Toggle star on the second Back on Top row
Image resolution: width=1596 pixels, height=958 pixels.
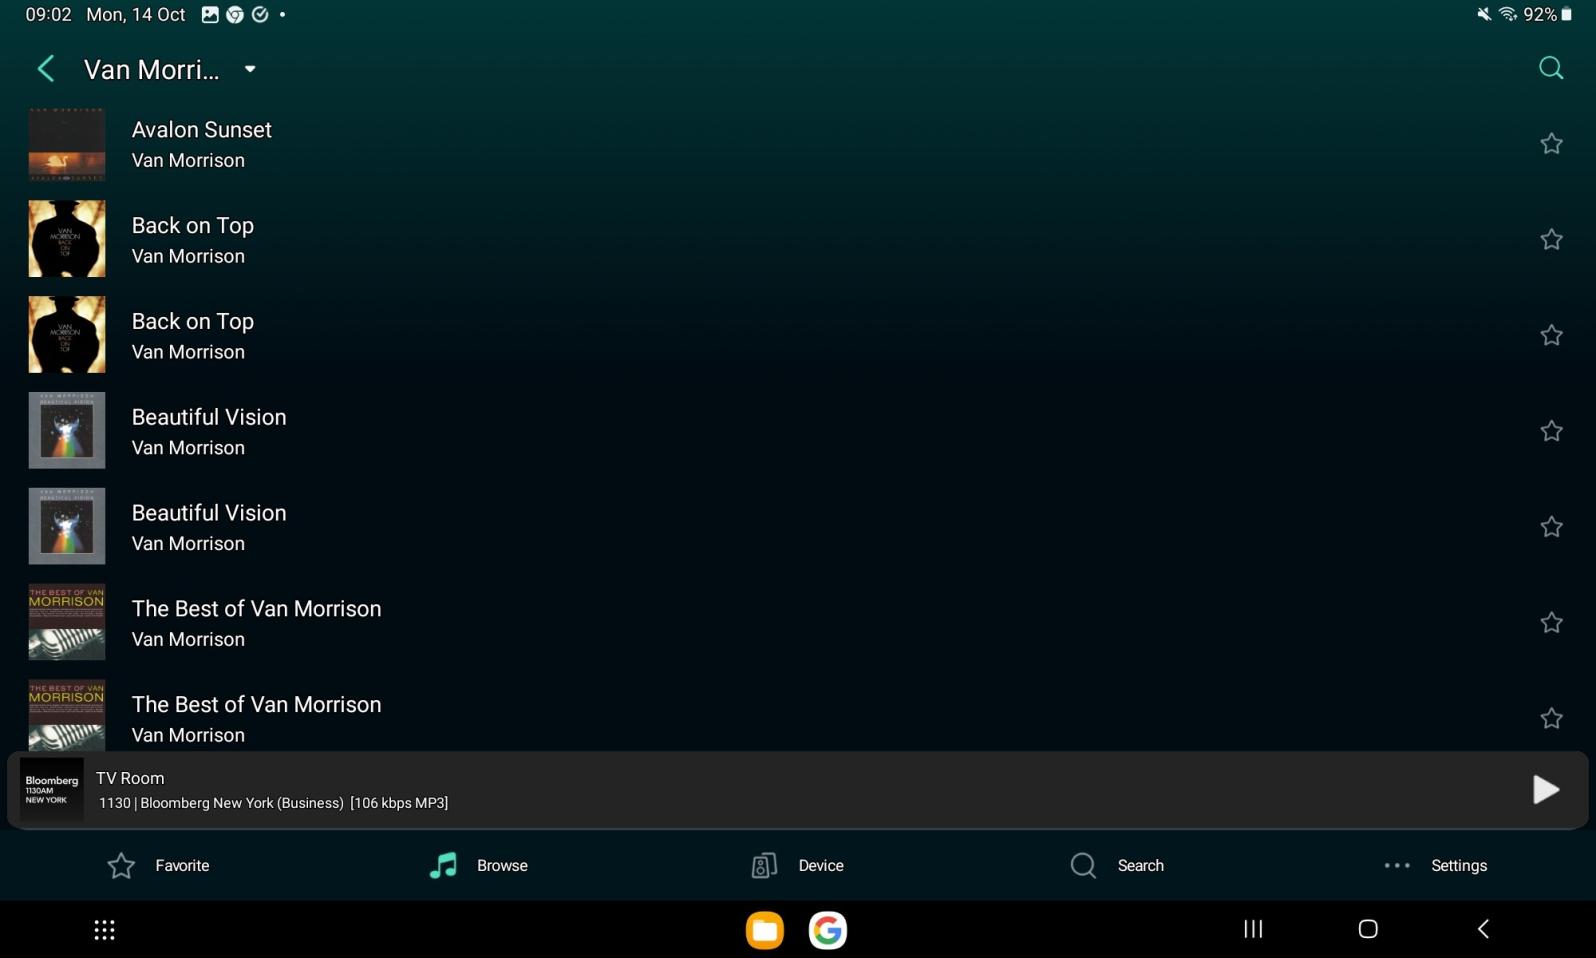1551,336
